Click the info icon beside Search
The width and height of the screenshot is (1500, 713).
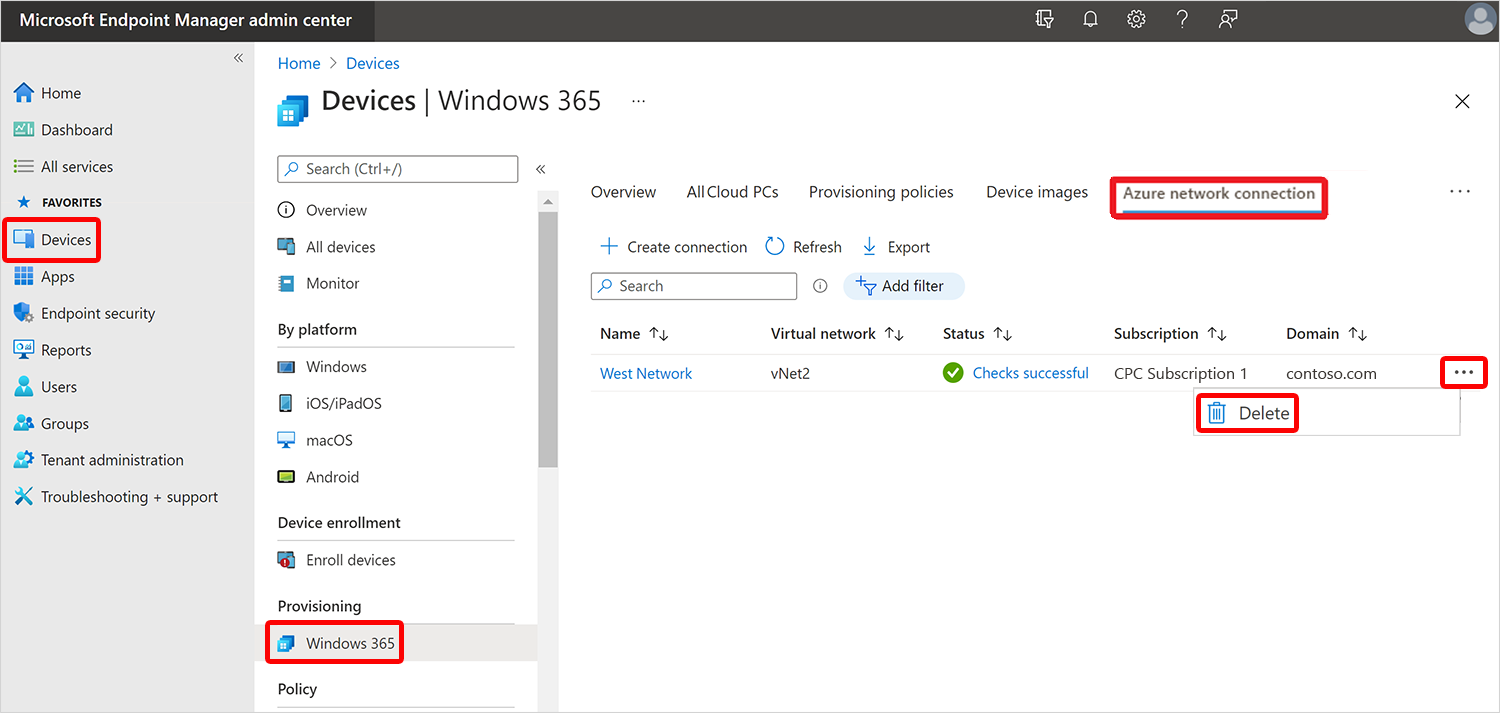click(x=820, y=286)
